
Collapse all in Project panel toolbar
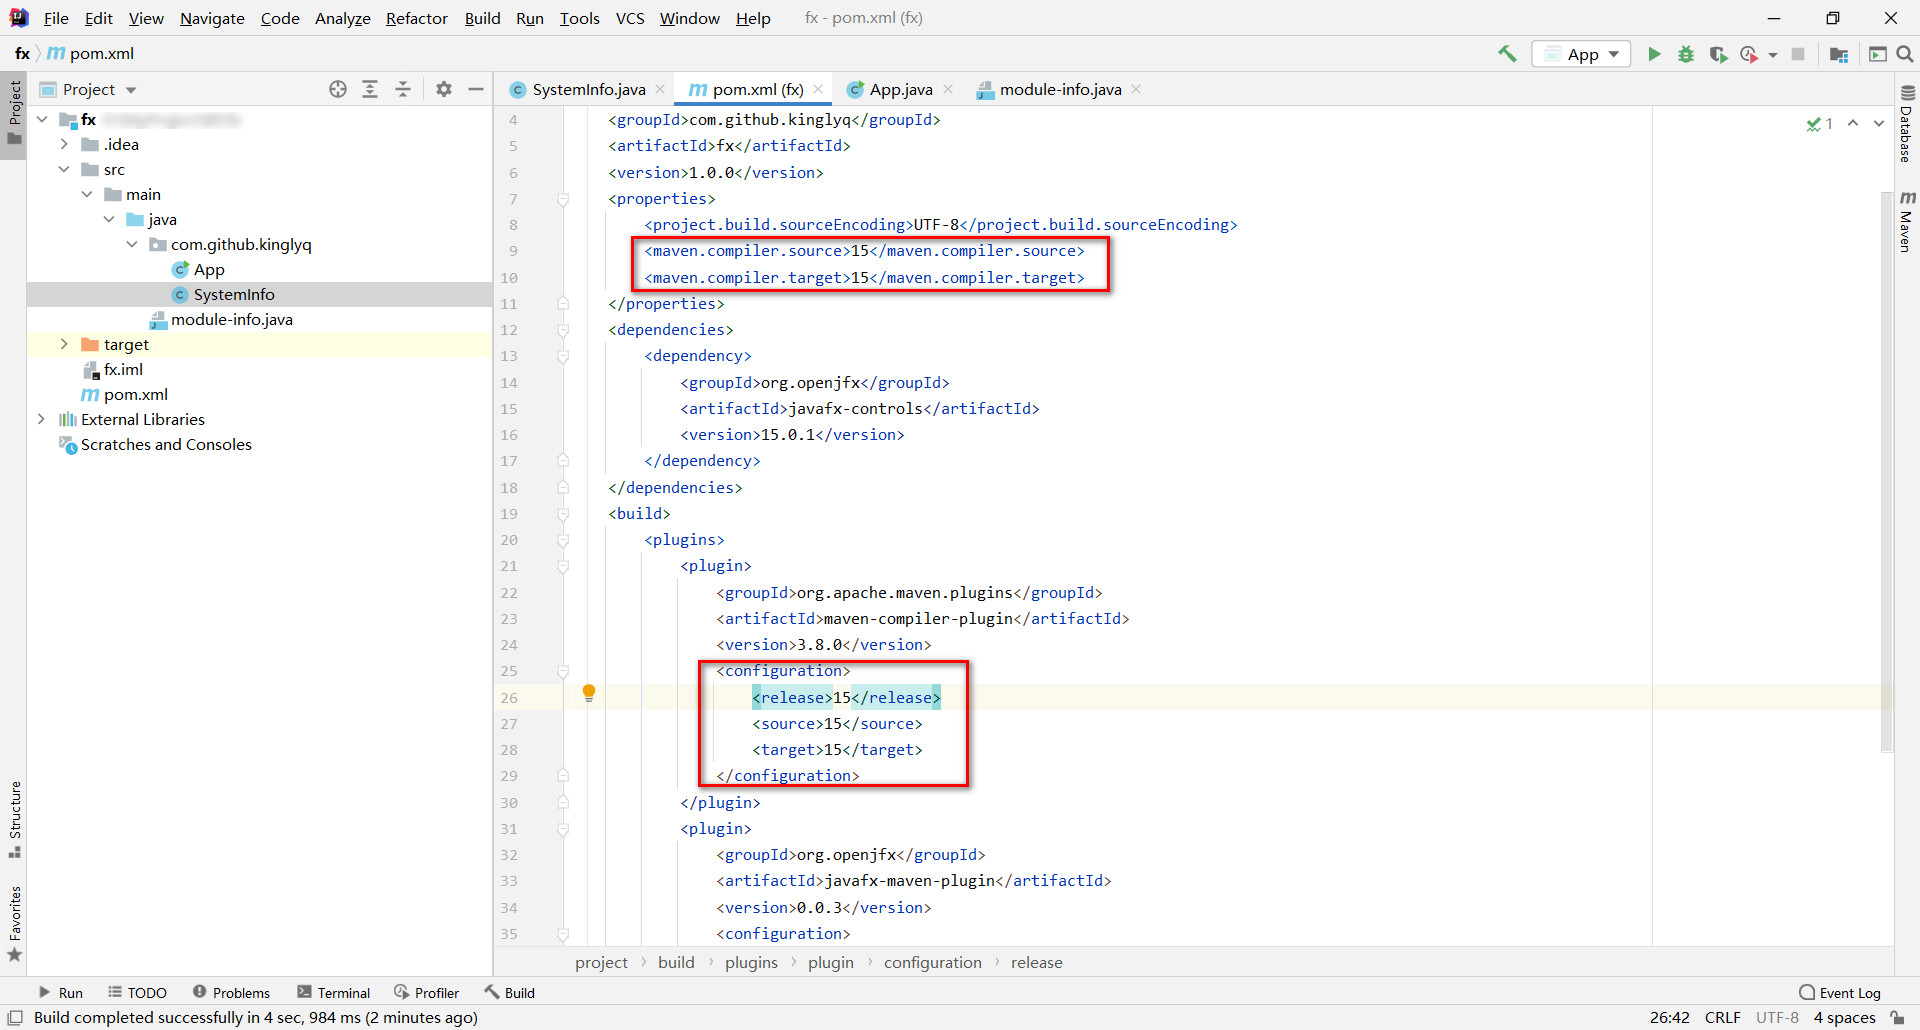tap(403, 89)
